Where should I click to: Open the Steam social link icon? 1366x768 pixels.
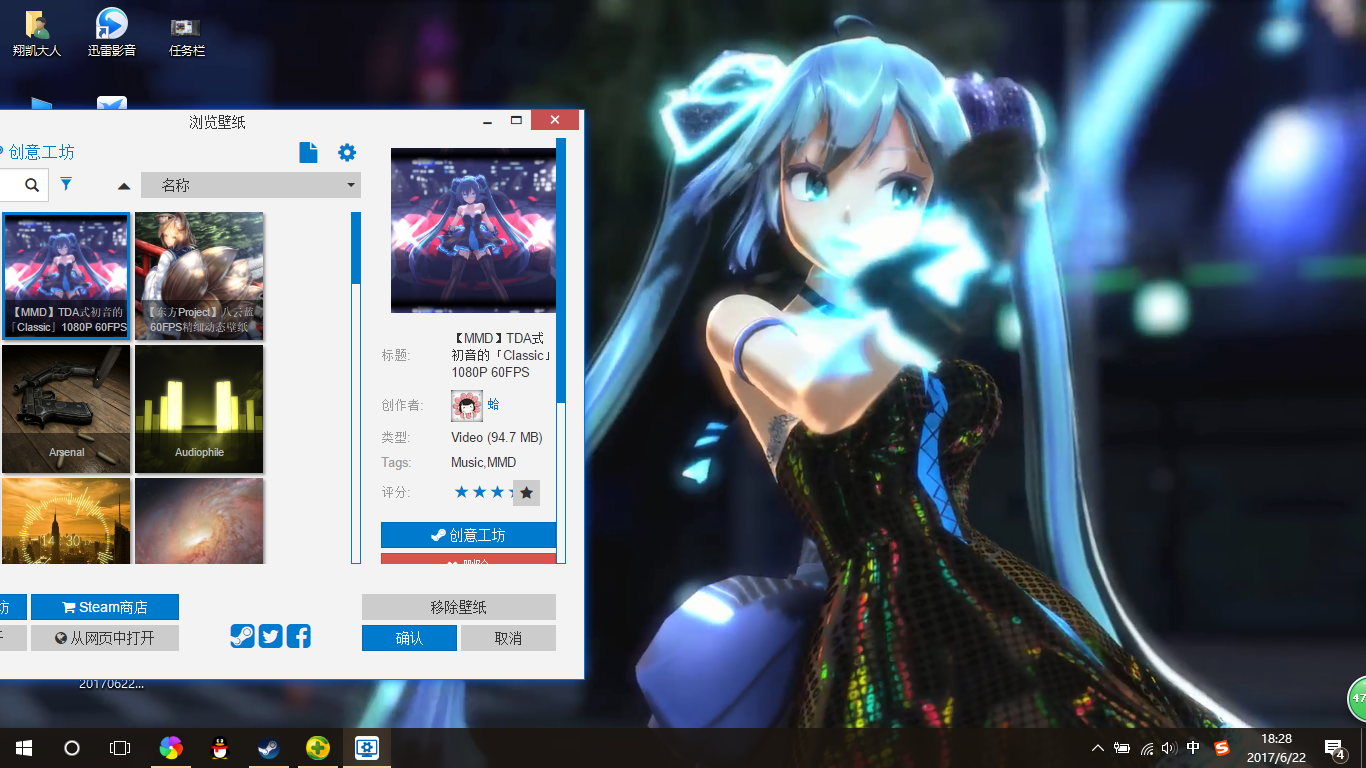pos(242,636)
